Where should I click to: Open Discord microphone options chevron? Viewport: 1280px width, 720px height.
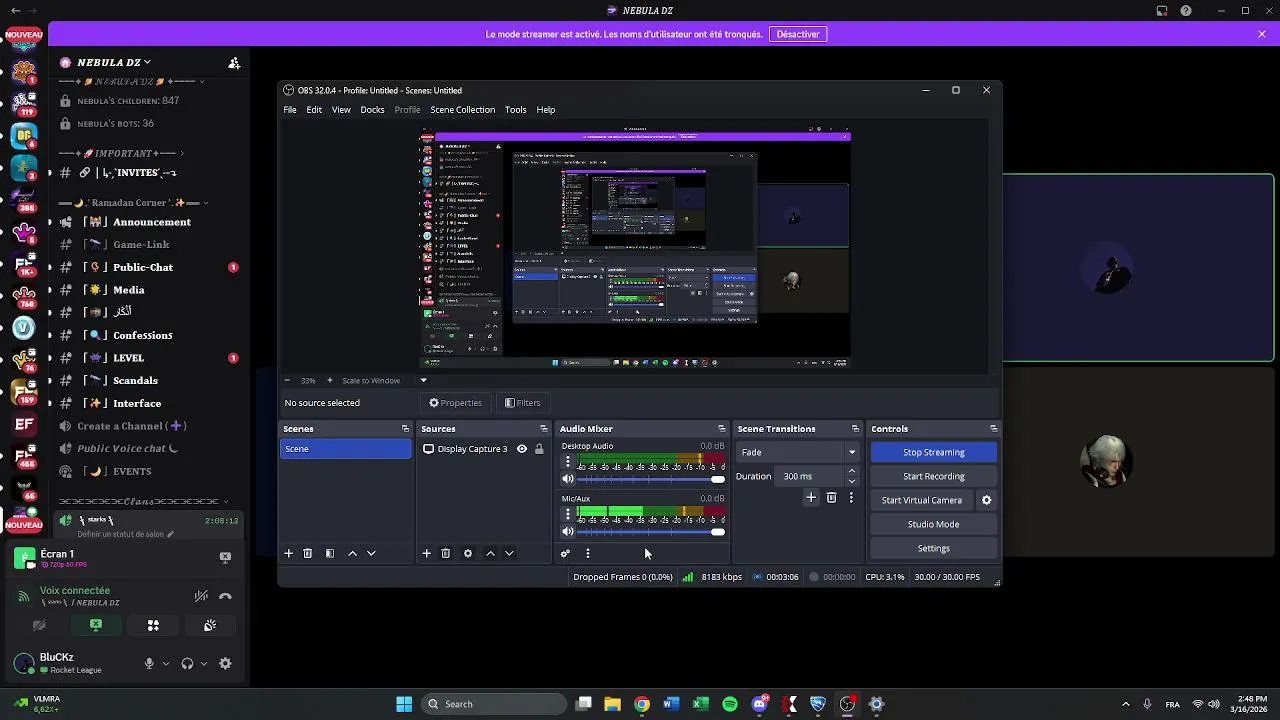point(166,663)
